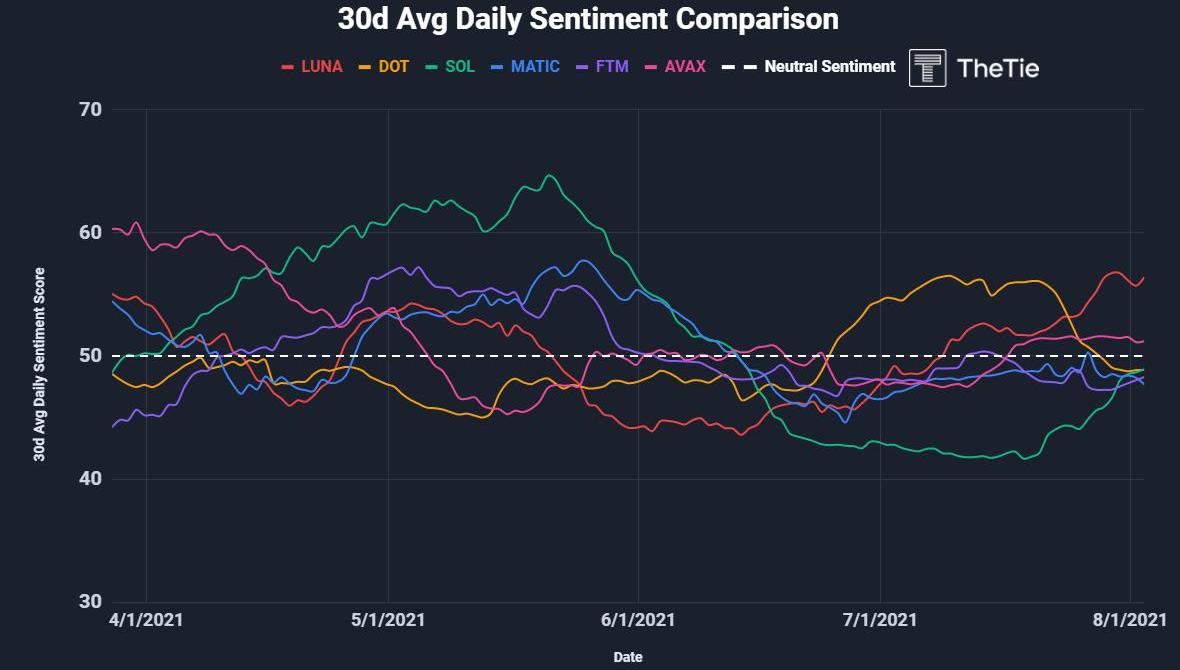
Task: Click the Date x-axis title
Action: click(628, 657)
